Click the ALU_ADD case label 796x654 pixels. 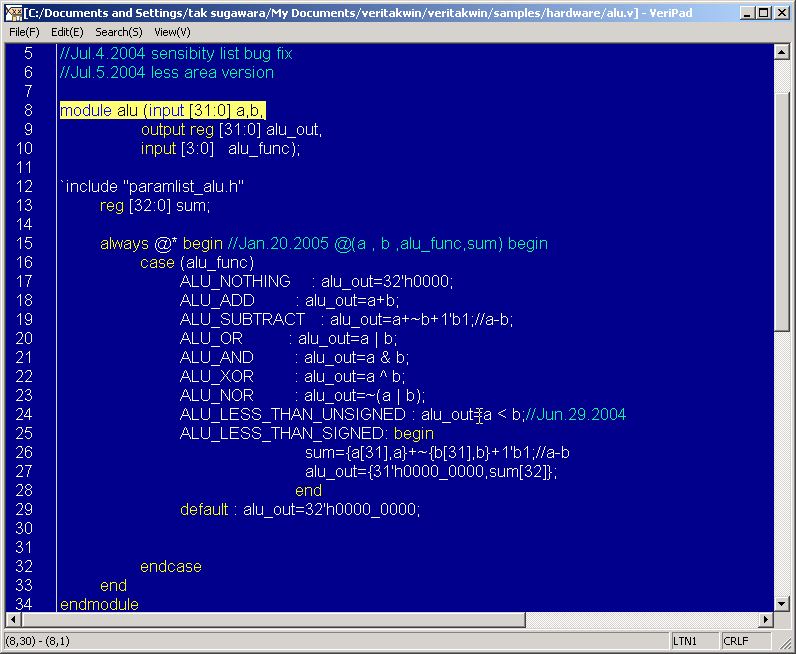[217, 300]
